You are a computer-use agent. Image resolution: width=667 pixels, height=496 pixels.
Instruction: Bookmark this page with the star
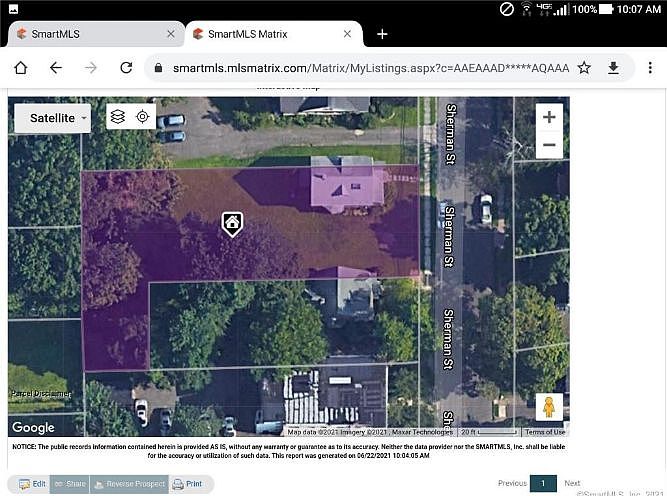584,68
